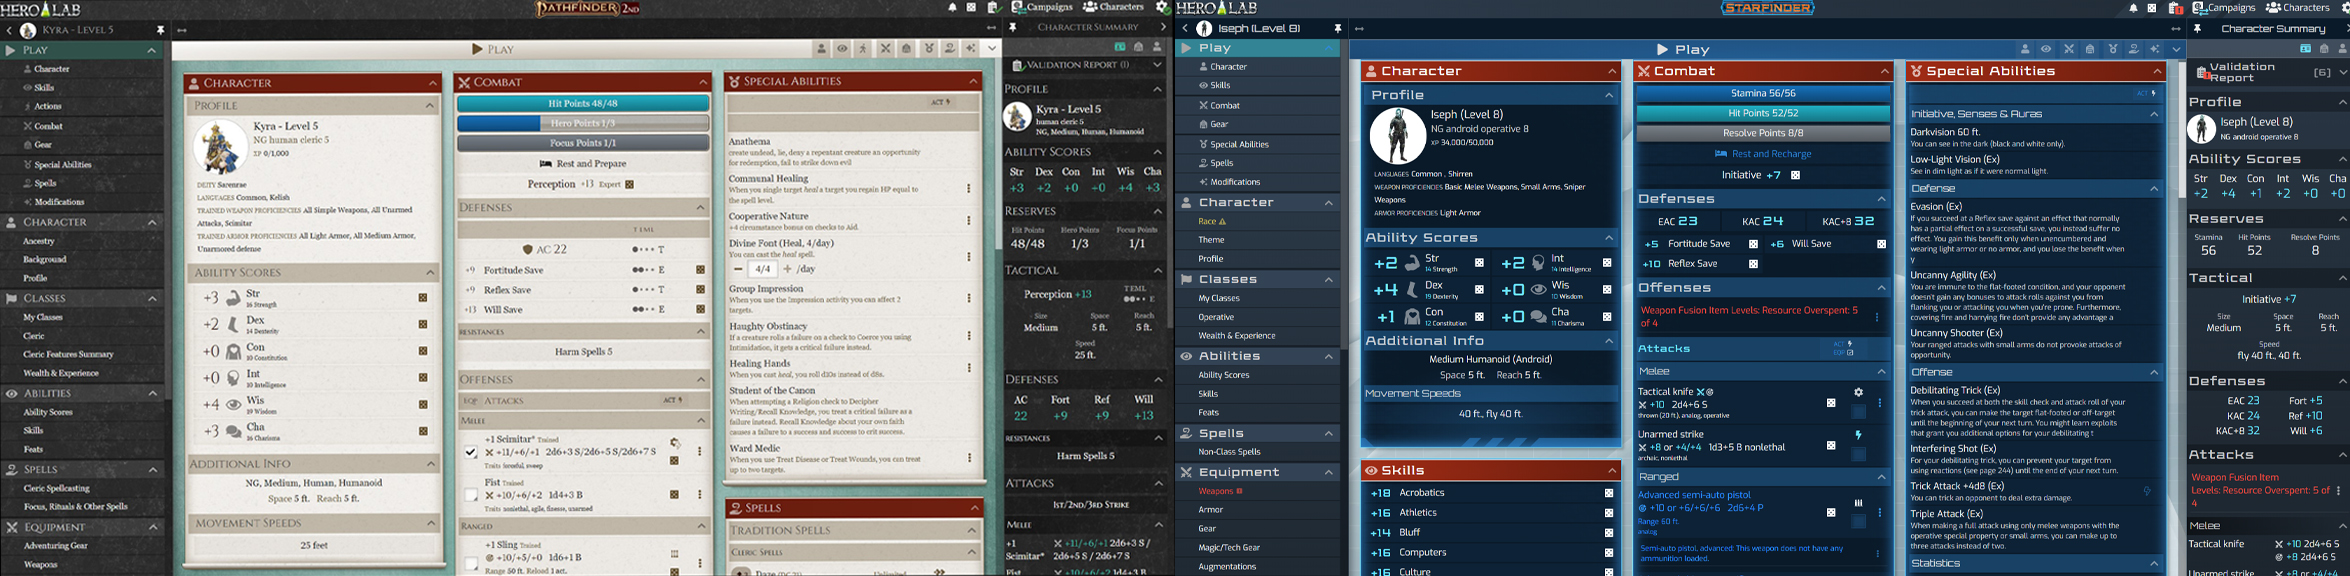This screenshot has width=2350, height=576.
Task: Open Actions in Pathfinder sidebar
Action: [x=48, y=107]
